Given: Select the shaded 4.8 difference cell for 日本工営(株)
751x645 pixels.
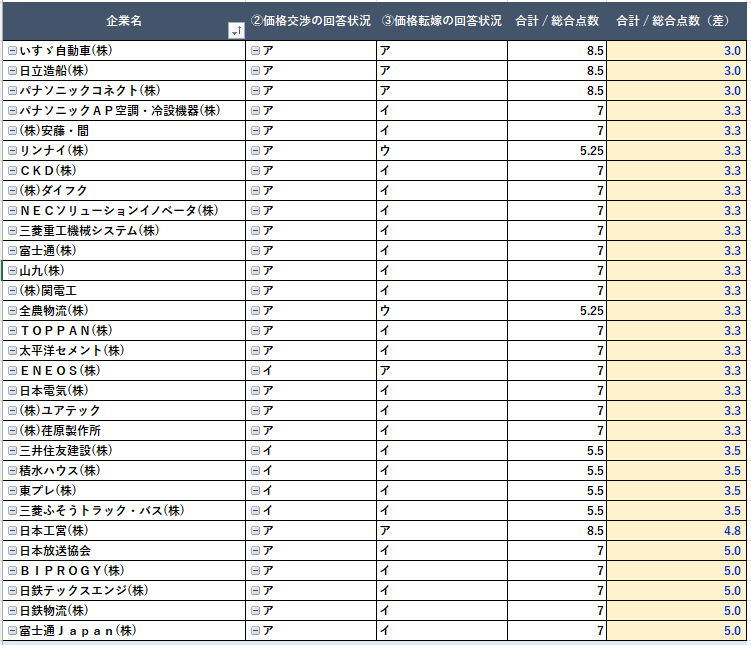Looking at the screenshot, I should tap(676, 531).
